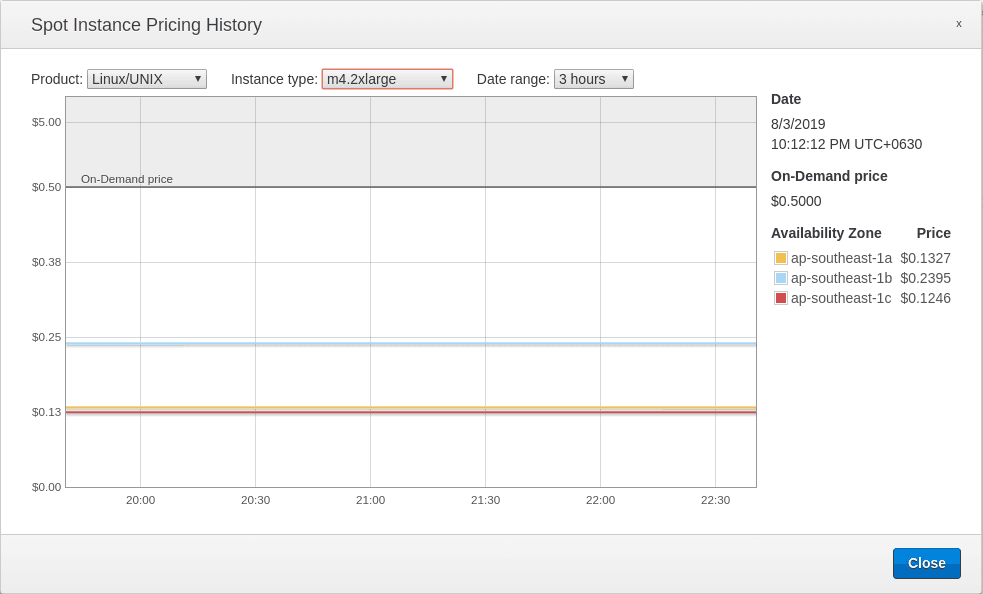The height and width of the screenshot is (594, 983).
Task: Click the Spot Instance Pricing History title
Action: coord(146,25)
